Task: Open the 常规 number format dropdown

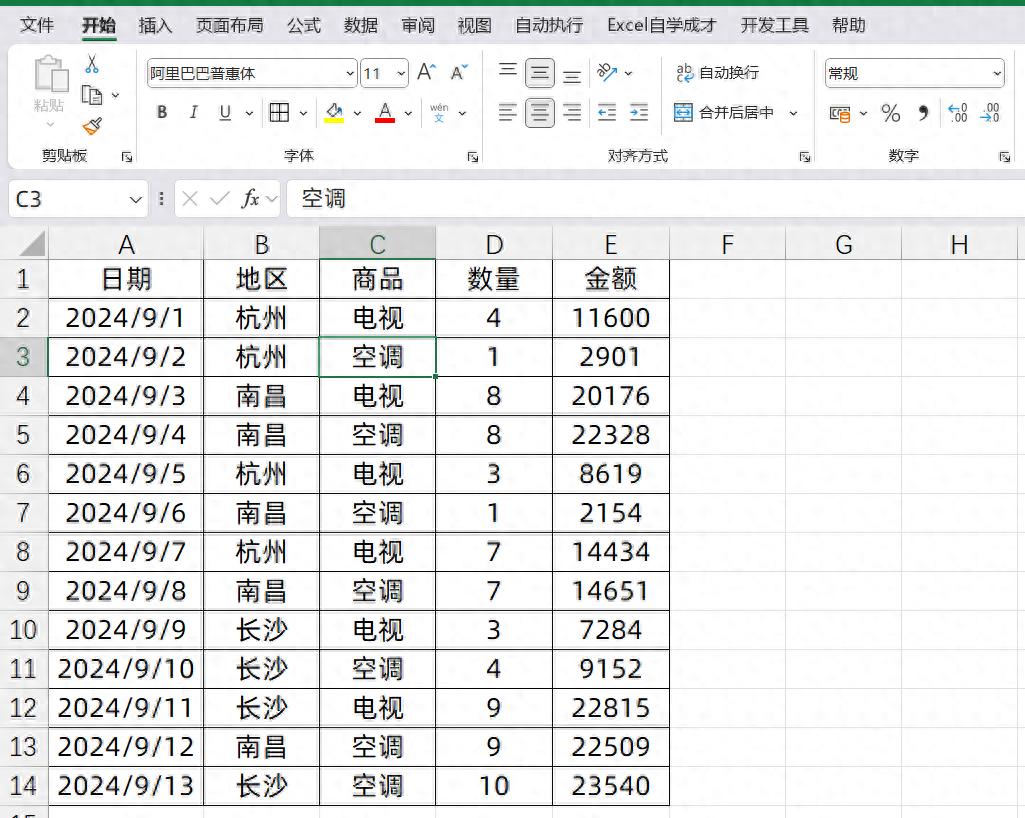Action: coord(997,73)
